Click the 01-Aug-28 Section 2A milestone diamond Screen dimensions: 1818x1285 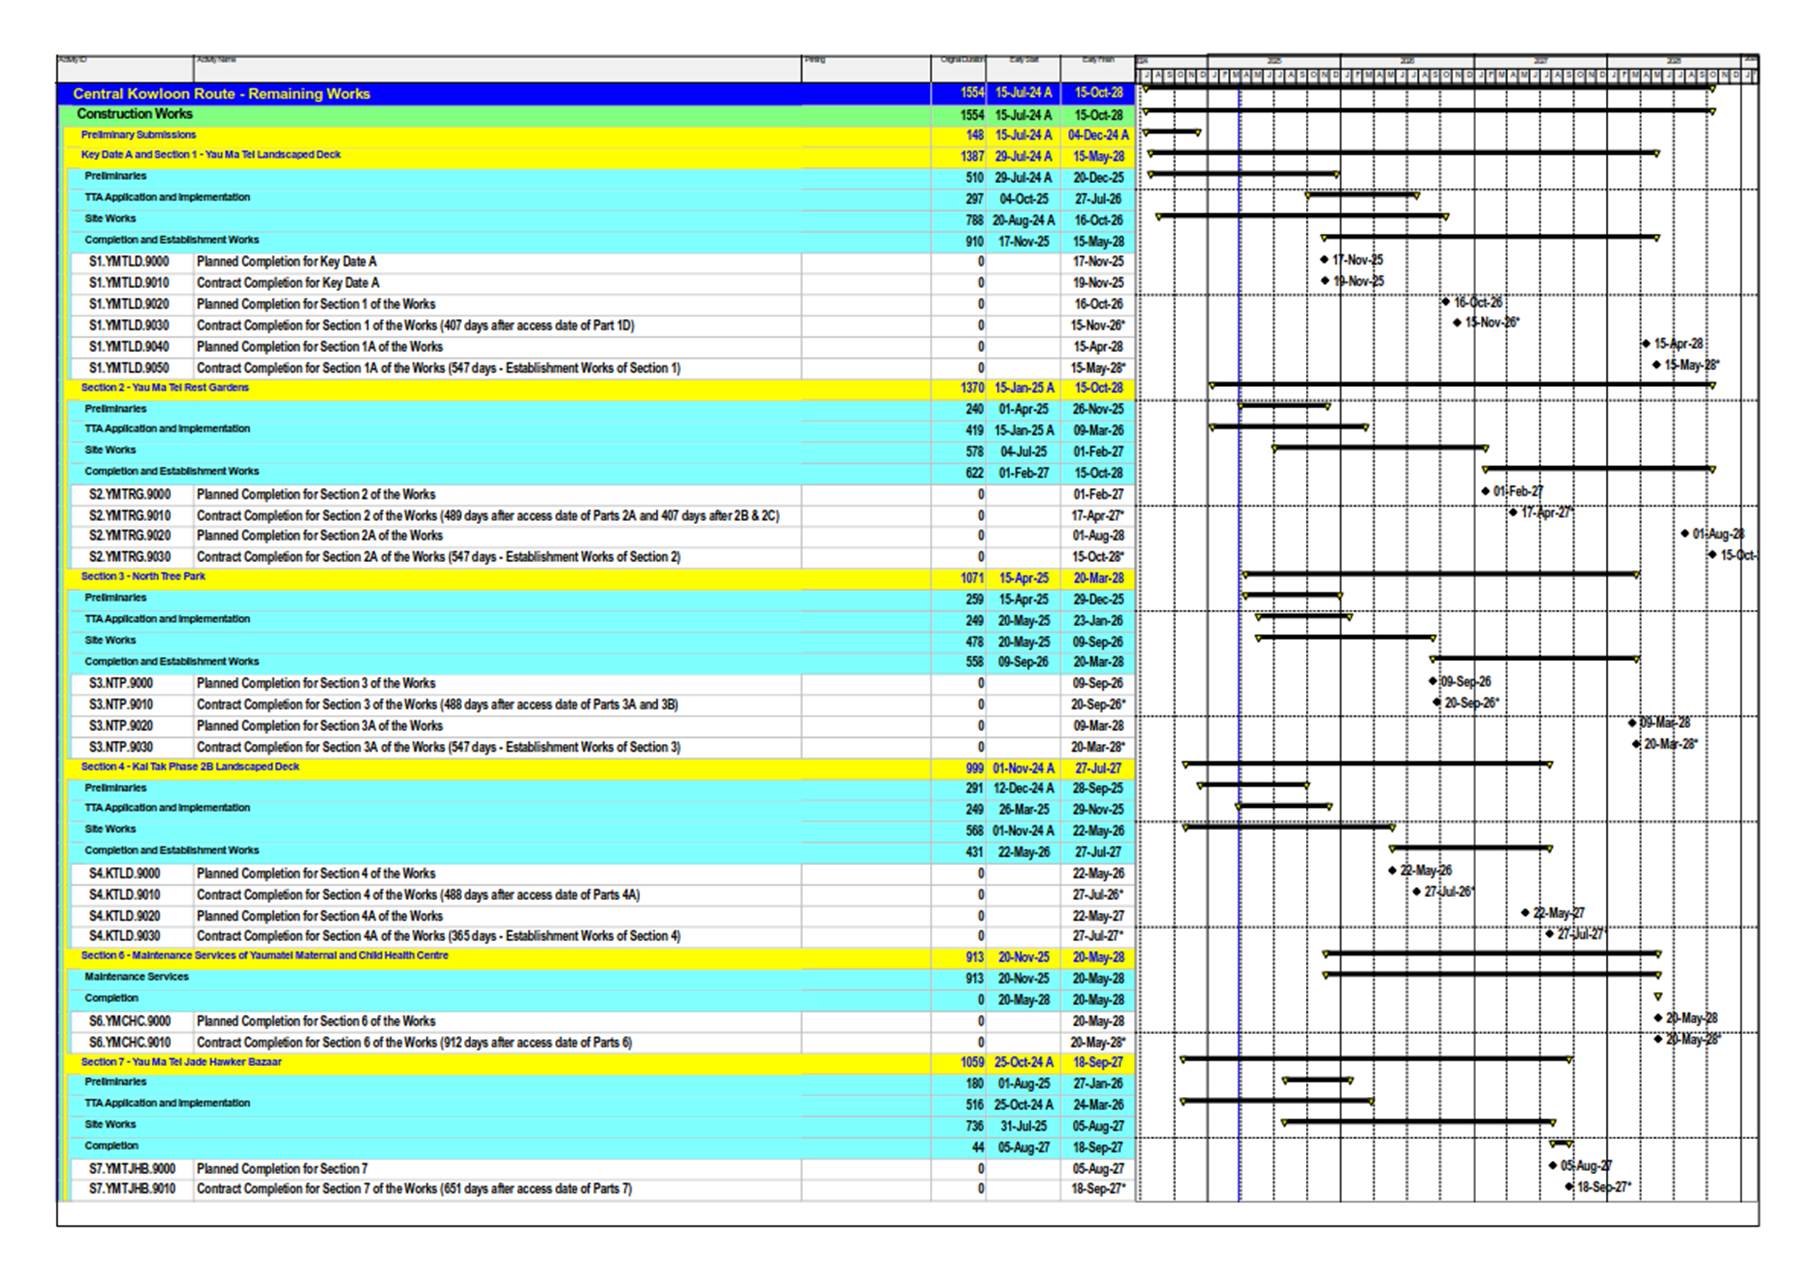tap(1685, 534)
